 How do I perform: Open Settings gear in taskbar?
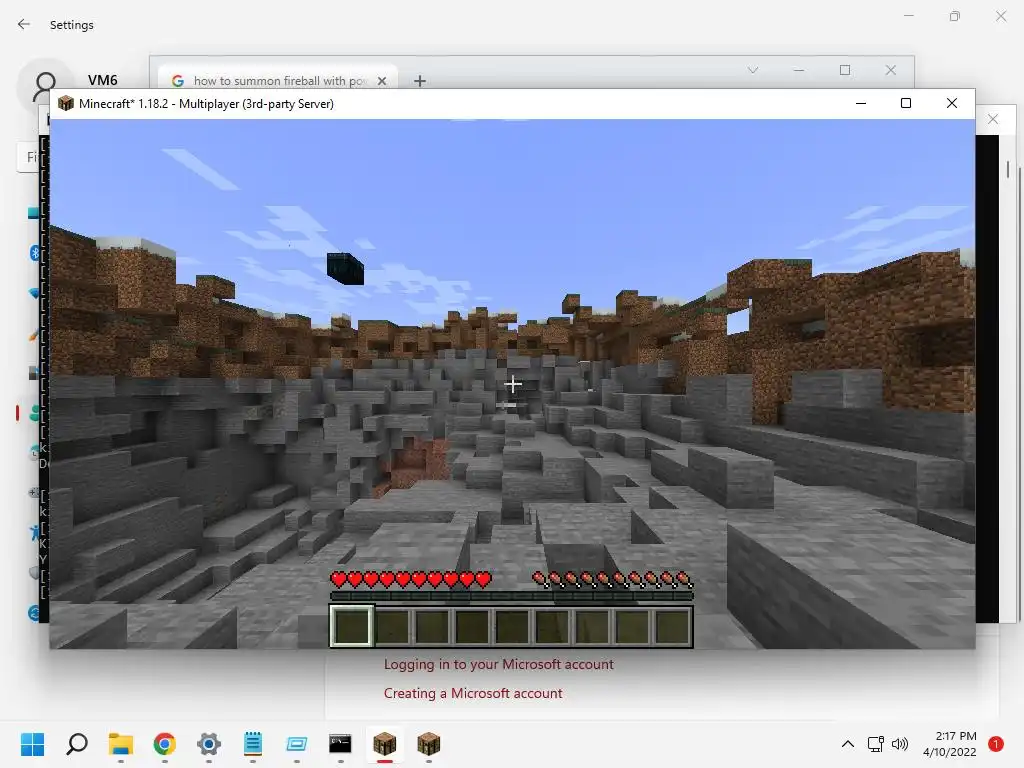click(x=209, y=744)
